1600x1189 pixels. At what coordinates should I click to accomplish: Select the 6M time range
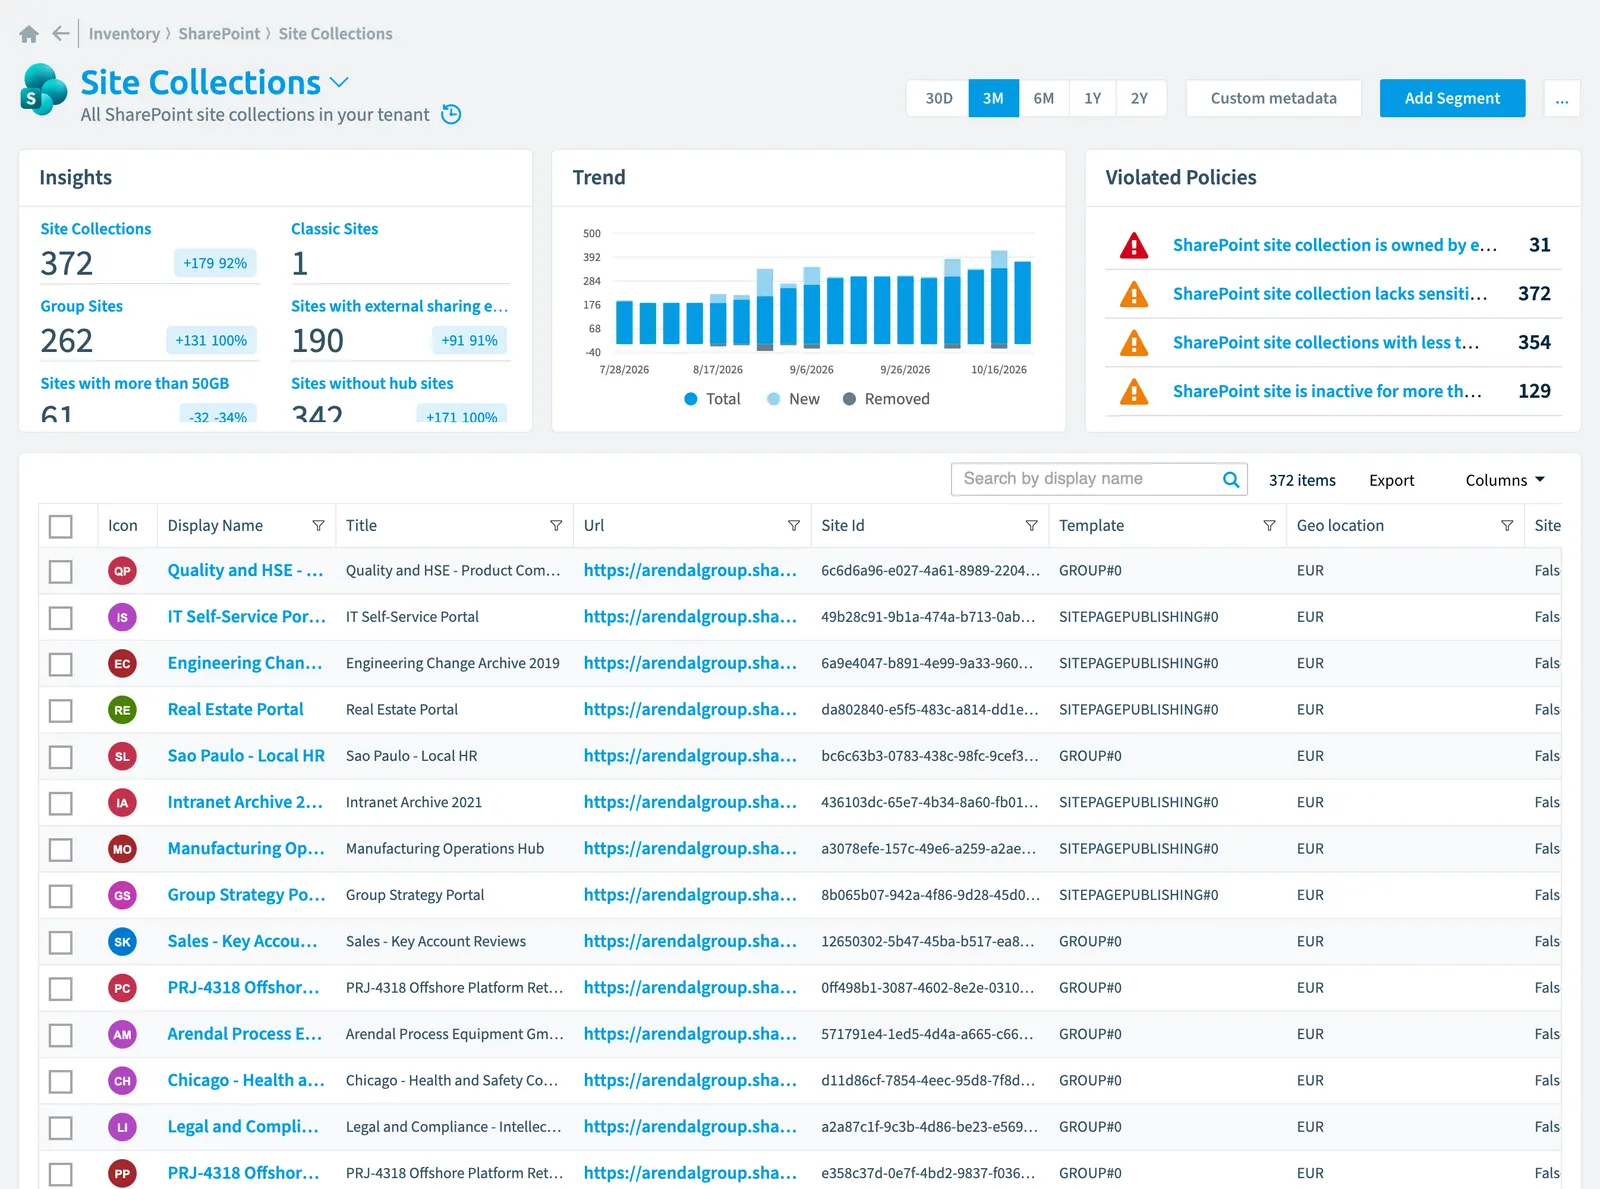1044,98
